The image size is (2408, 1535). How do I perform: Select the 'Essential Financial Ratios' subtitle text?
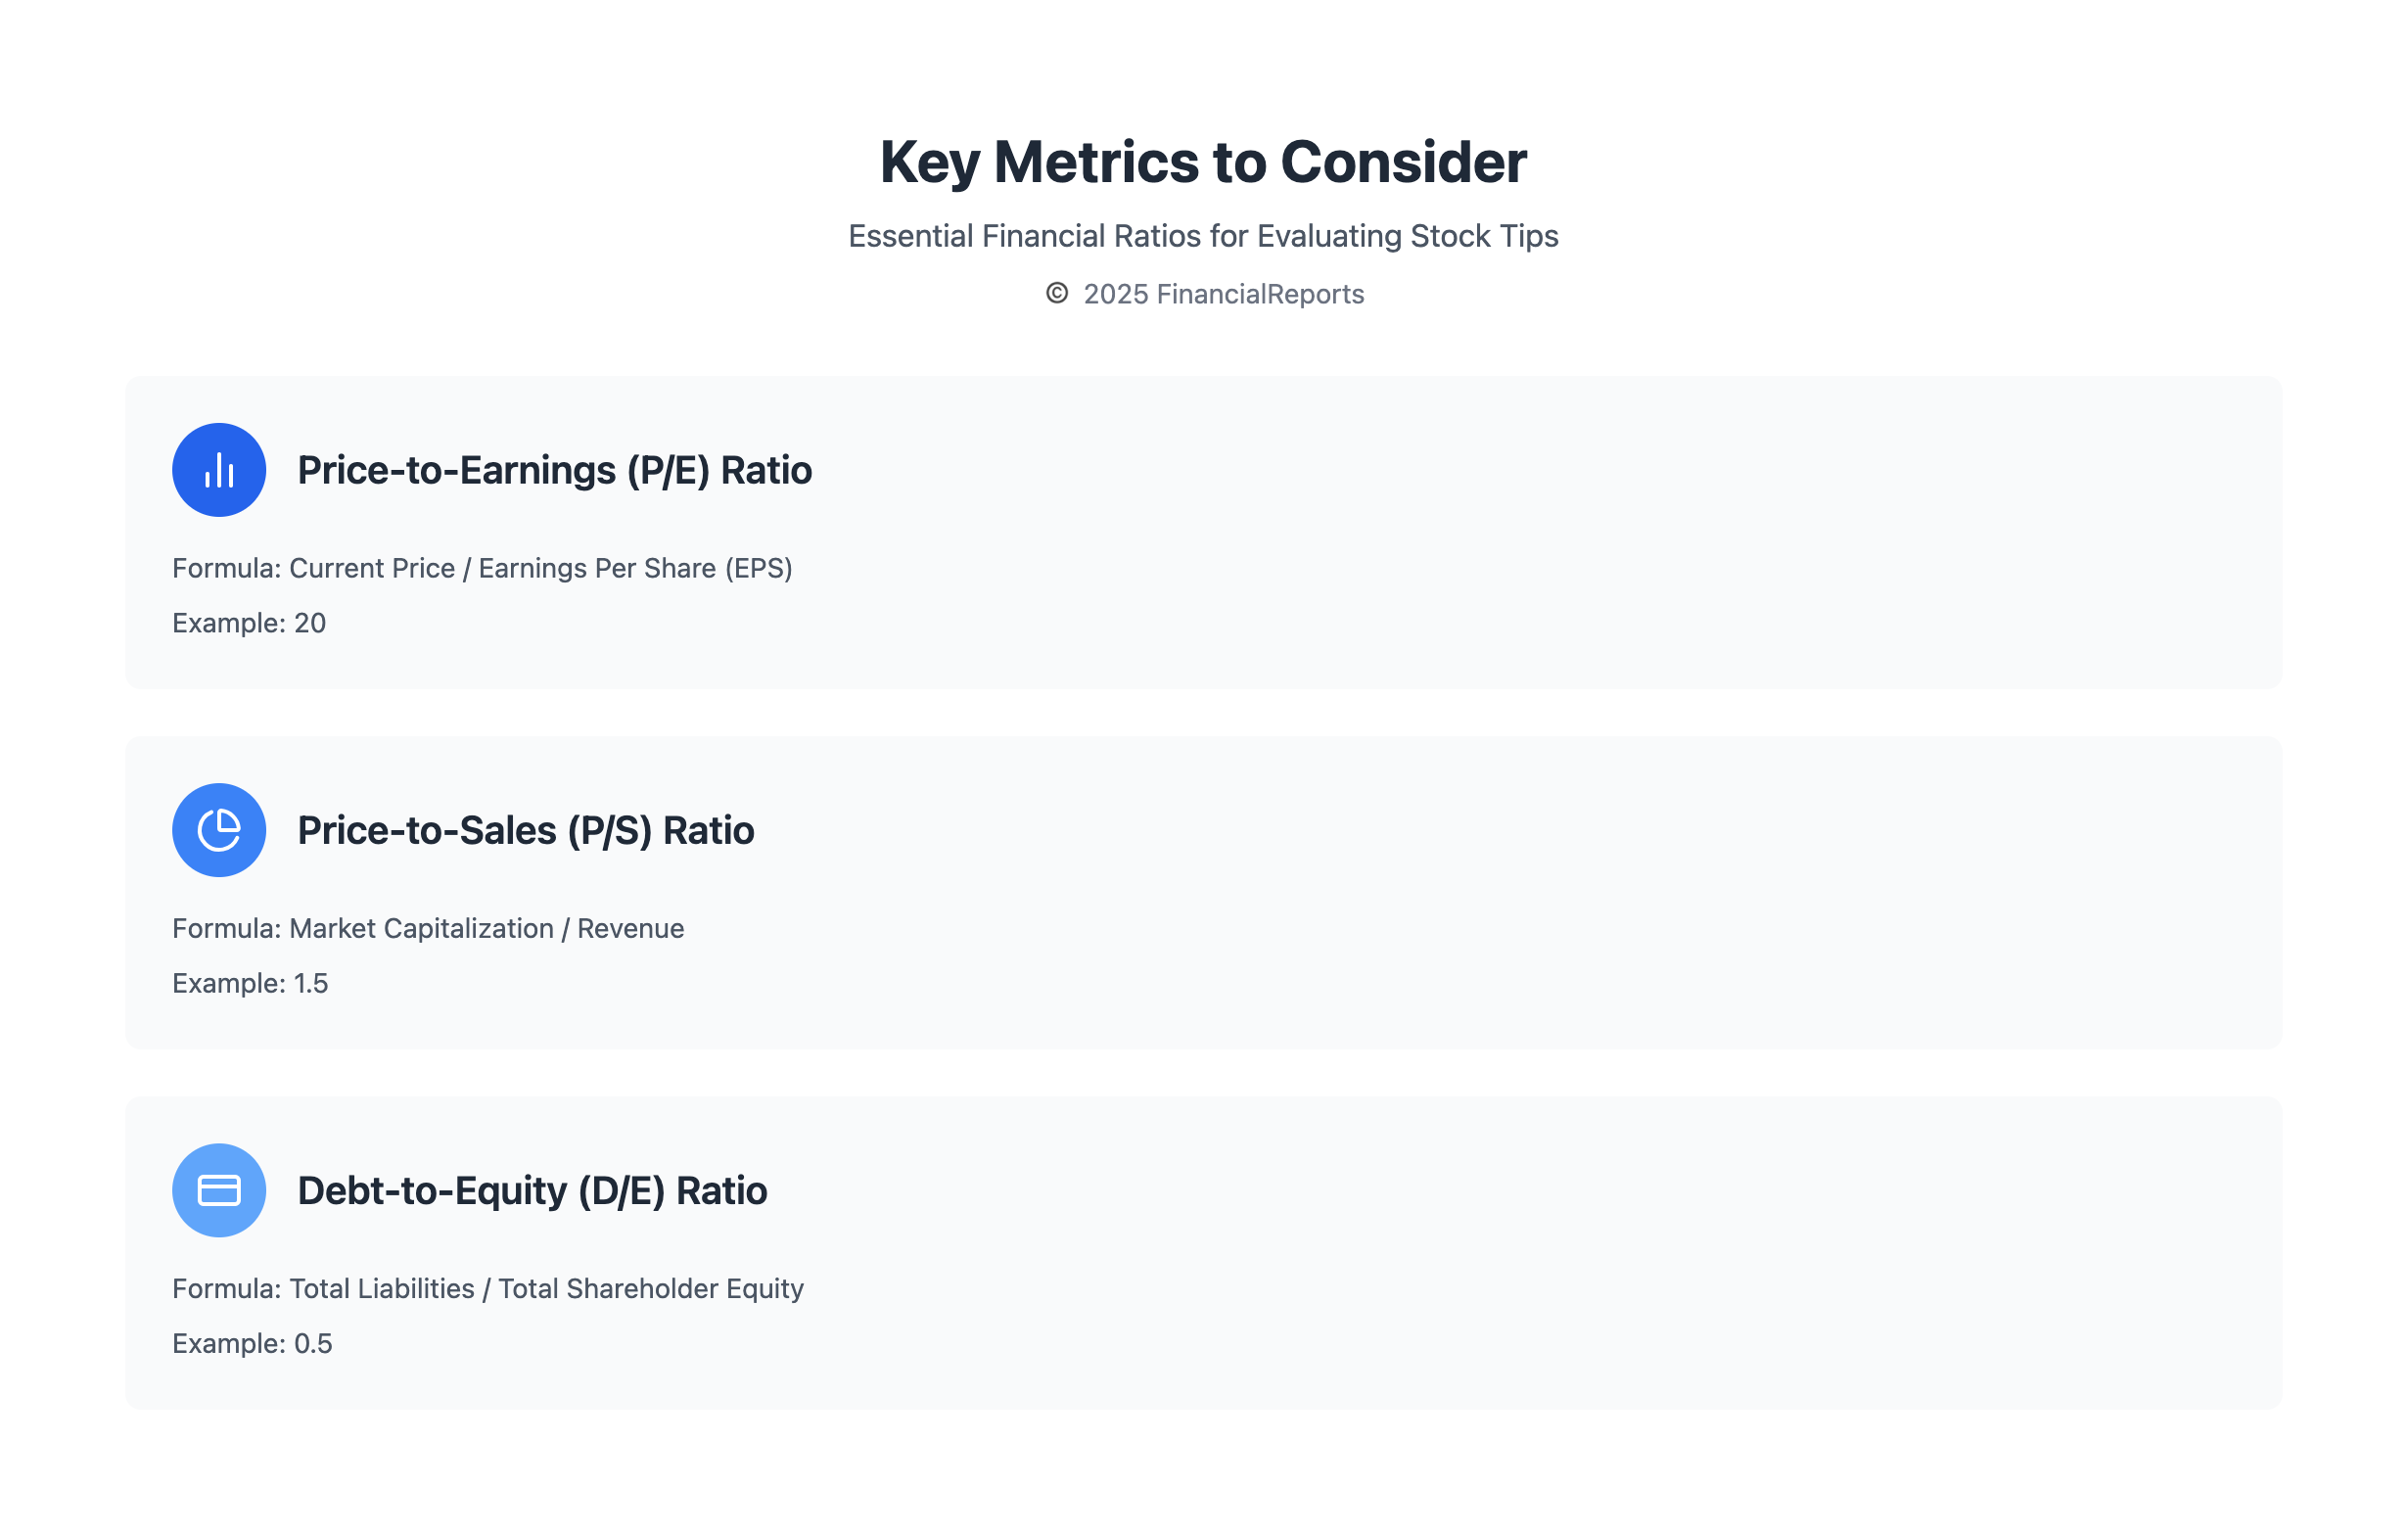pos(1203,236)
